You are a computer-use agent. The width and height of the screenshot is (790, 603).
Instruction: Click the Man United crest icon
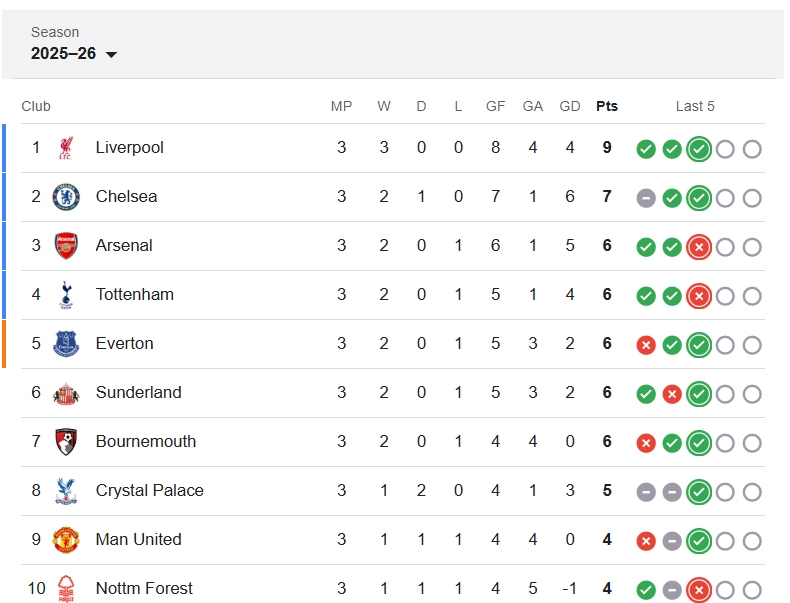click(66, 540)
